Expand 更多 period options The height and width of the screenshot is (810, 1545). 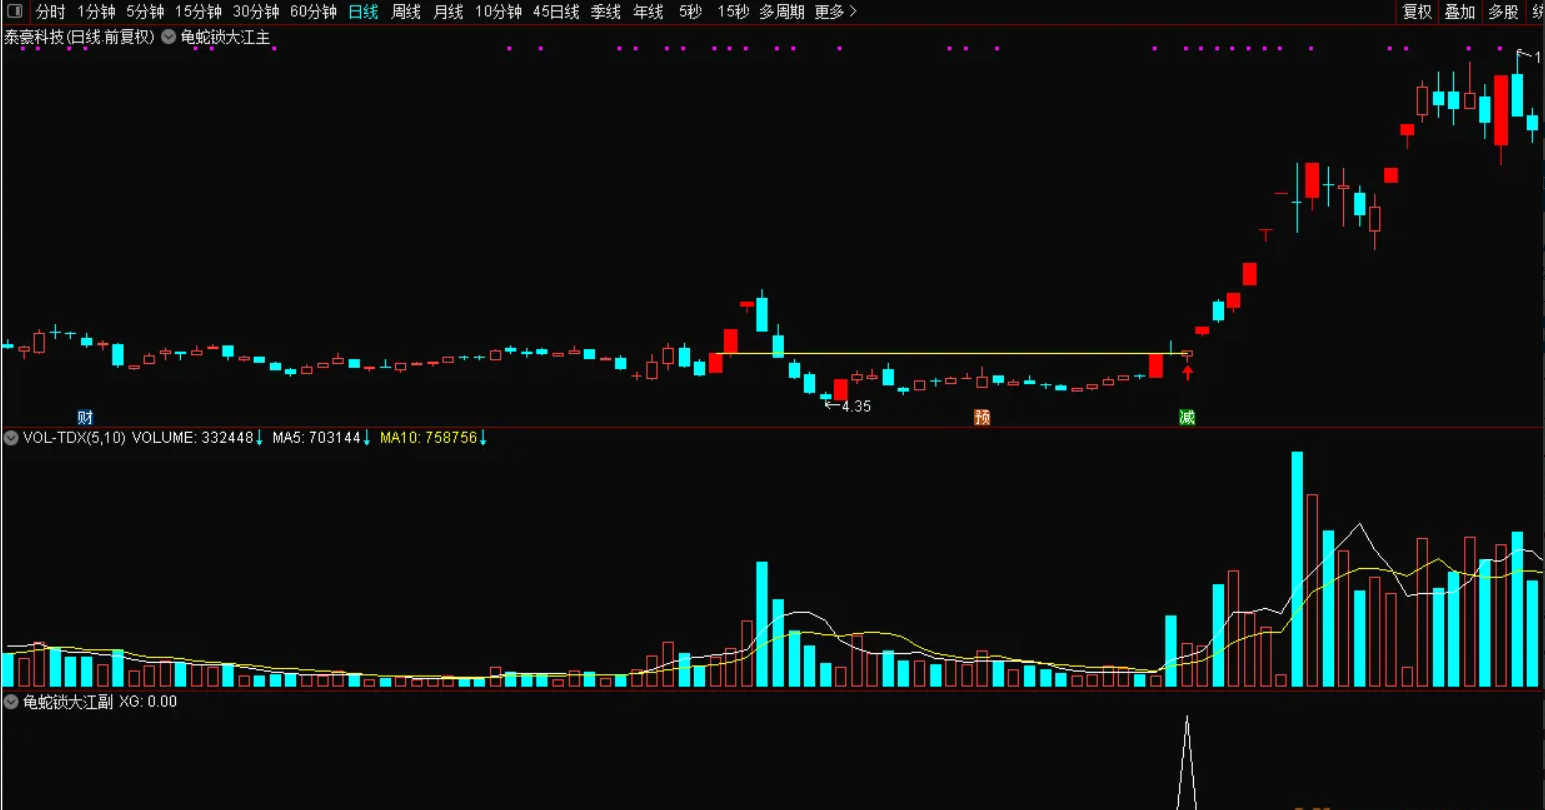coord(835,12)
